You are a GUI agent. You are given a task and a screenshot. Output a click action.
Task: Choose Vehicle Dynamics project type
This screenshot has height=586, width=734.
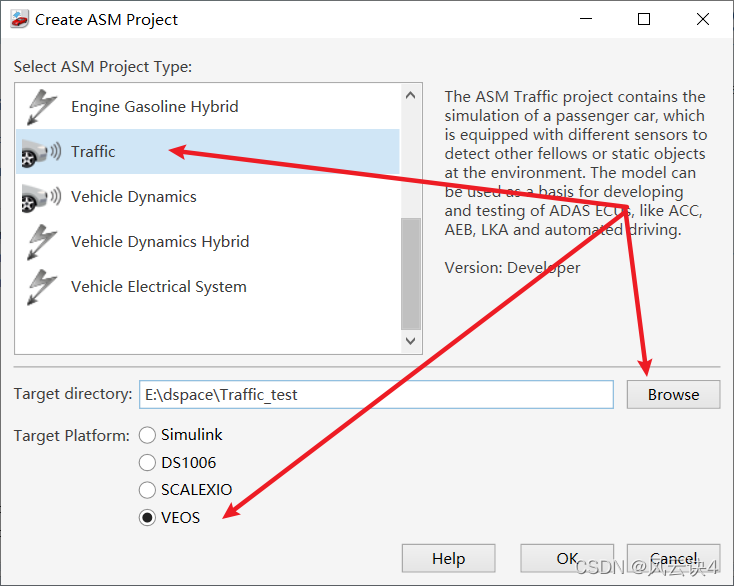point(208,197)
